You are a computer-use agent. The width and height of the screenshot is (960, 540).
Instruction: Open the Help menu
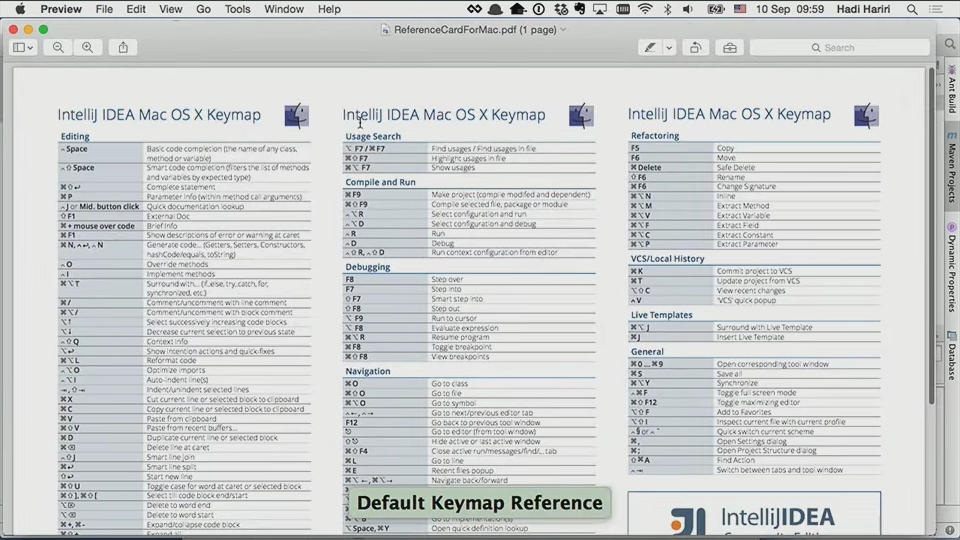click(329, 9)
